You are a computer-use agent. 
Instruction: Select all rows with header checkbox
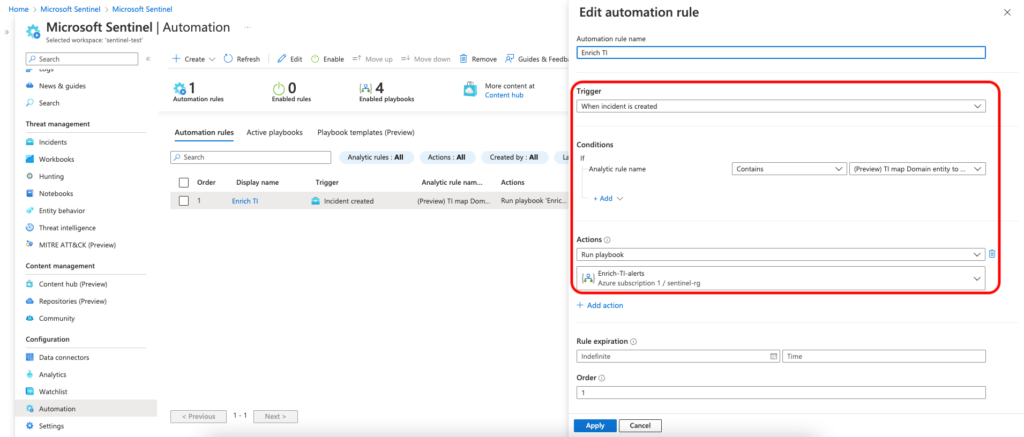(x=184, y=182)
